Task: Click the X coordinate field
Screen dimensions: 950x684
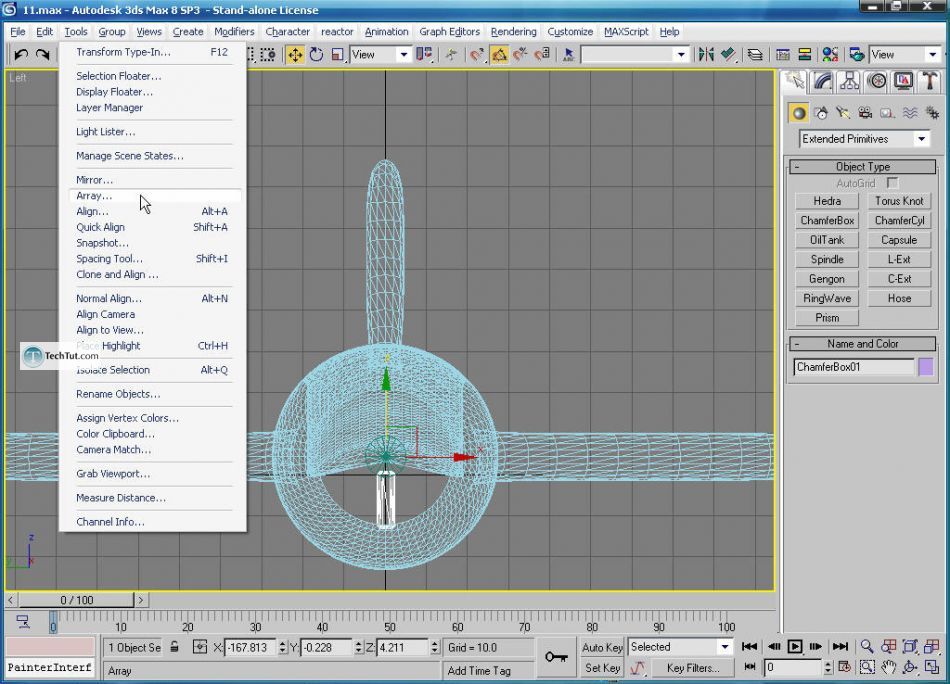Action: [x=251, y=648]
